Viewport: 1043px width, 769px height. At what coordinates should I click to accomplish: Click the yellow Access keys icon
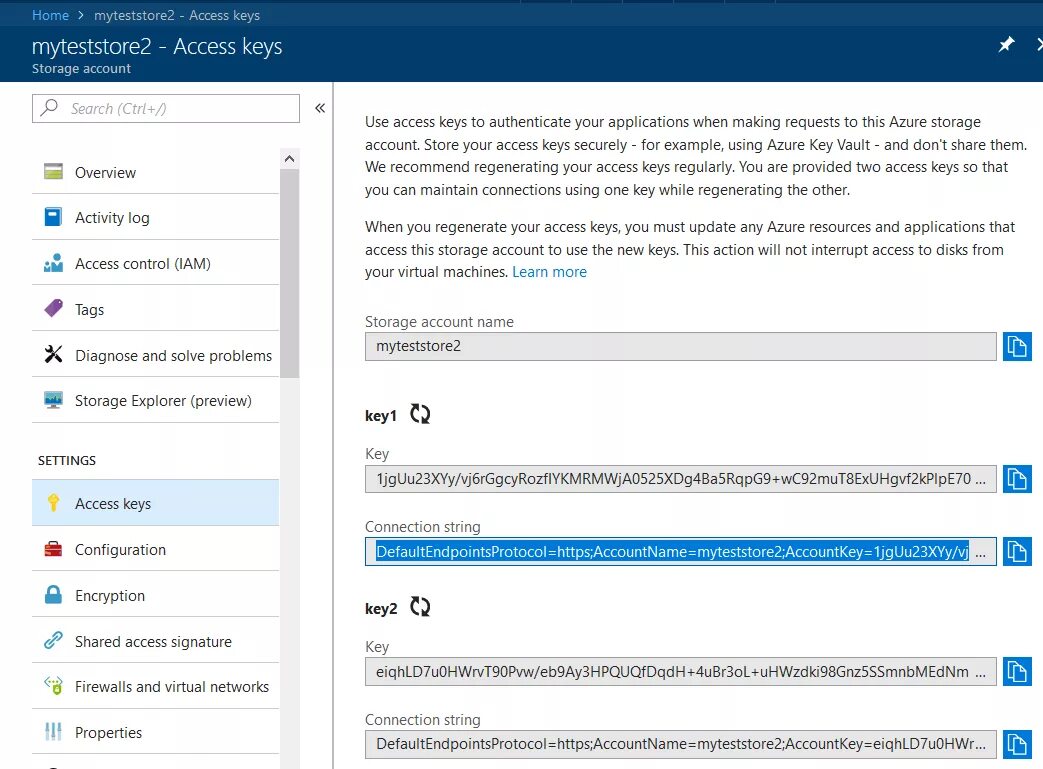(x=53, y=503)
